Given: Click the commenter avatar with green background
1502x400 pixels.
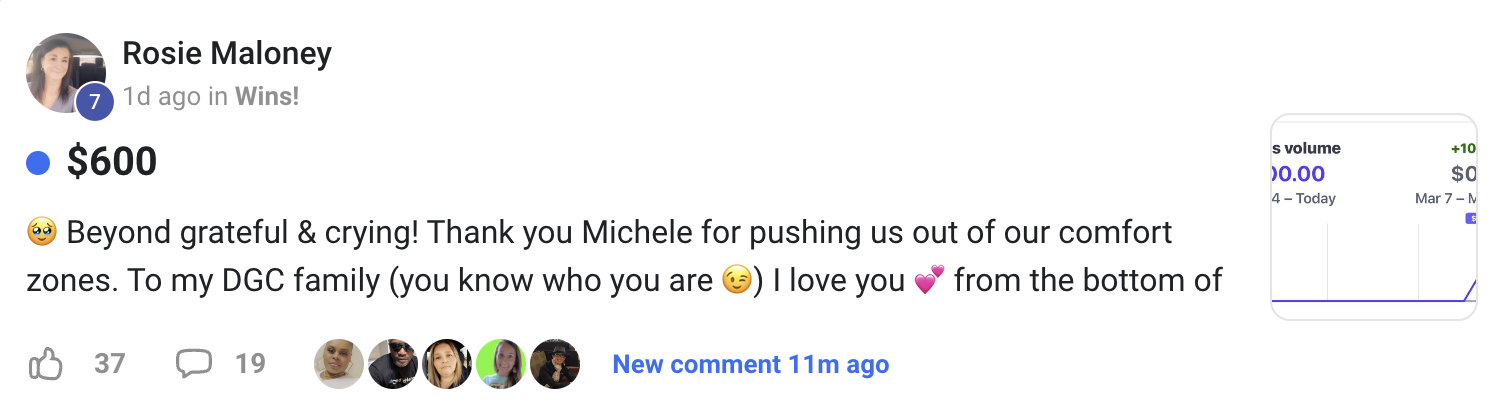Looking at the screenshot, I should 501,364.
